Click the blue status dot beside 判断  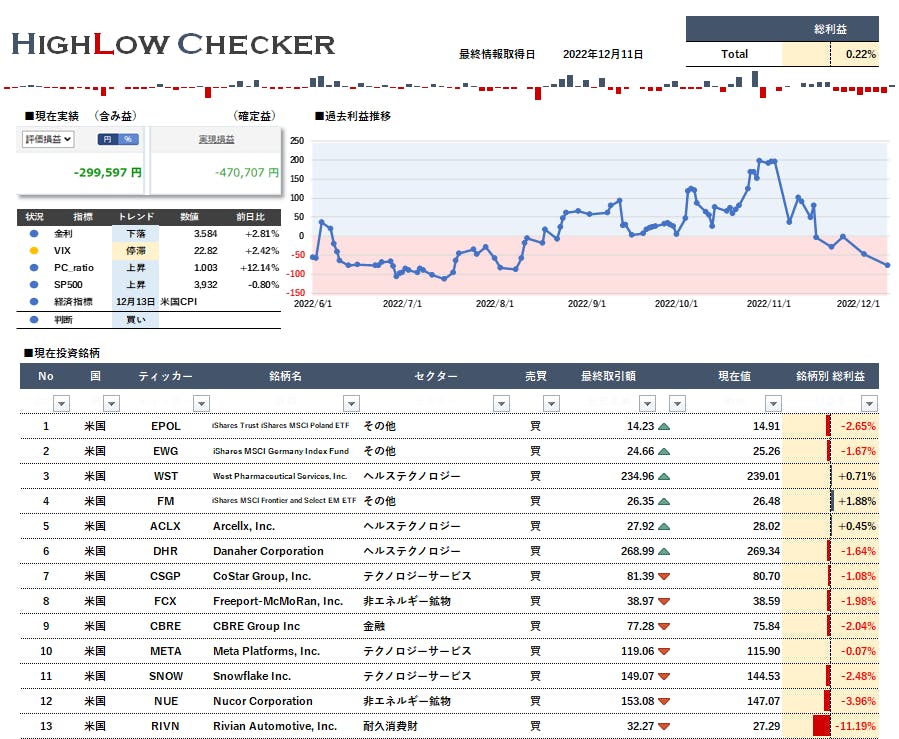click(x=34, y=320)
